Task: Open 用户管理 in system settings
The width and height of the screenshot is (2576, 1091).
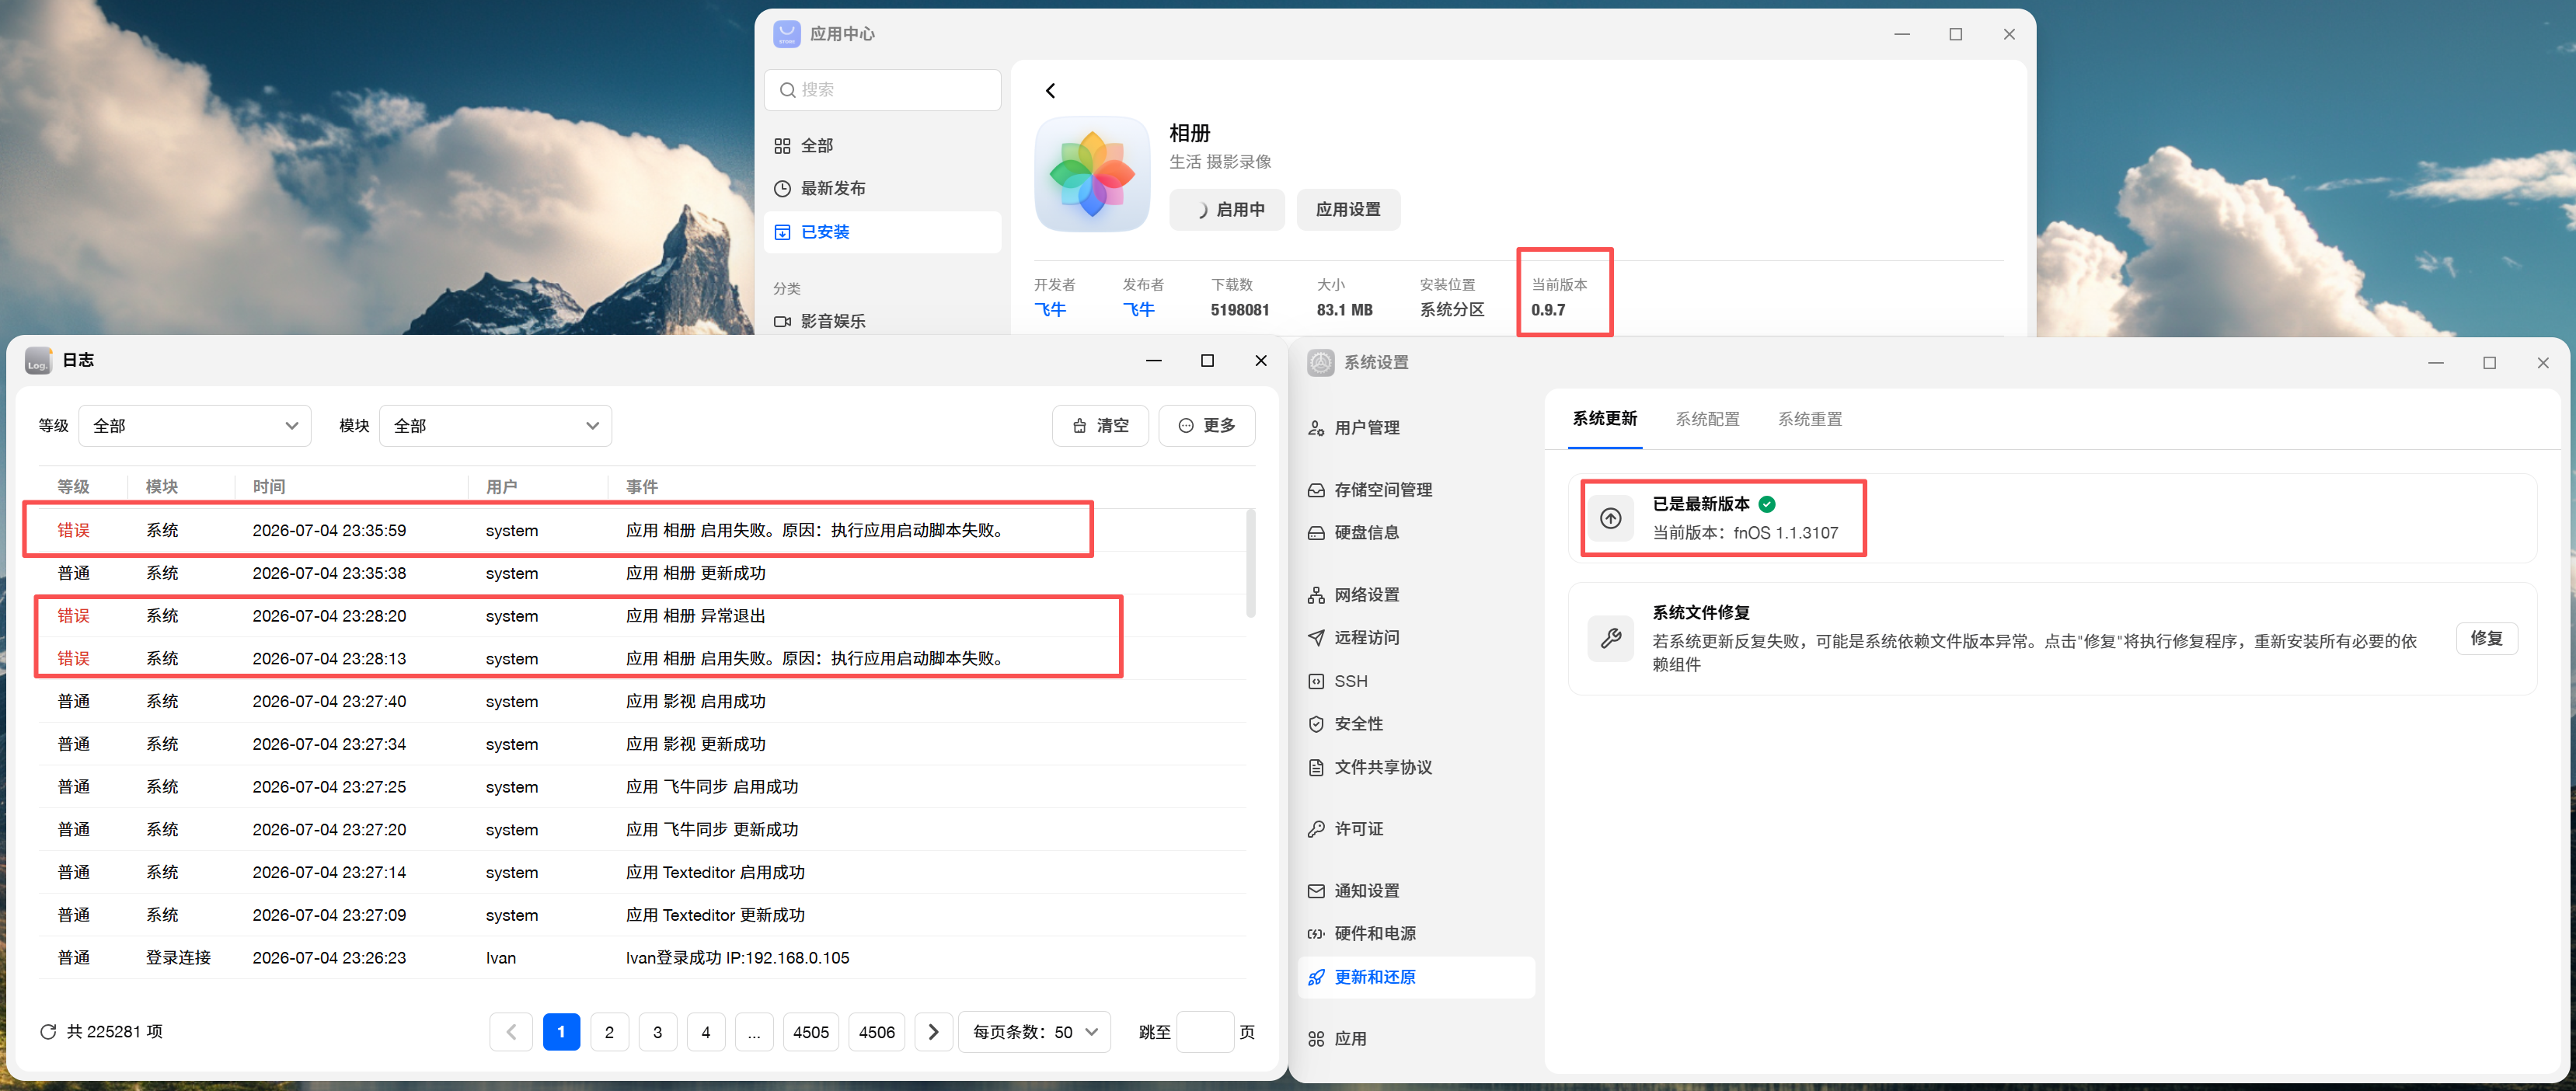Action: point(1416,428)
